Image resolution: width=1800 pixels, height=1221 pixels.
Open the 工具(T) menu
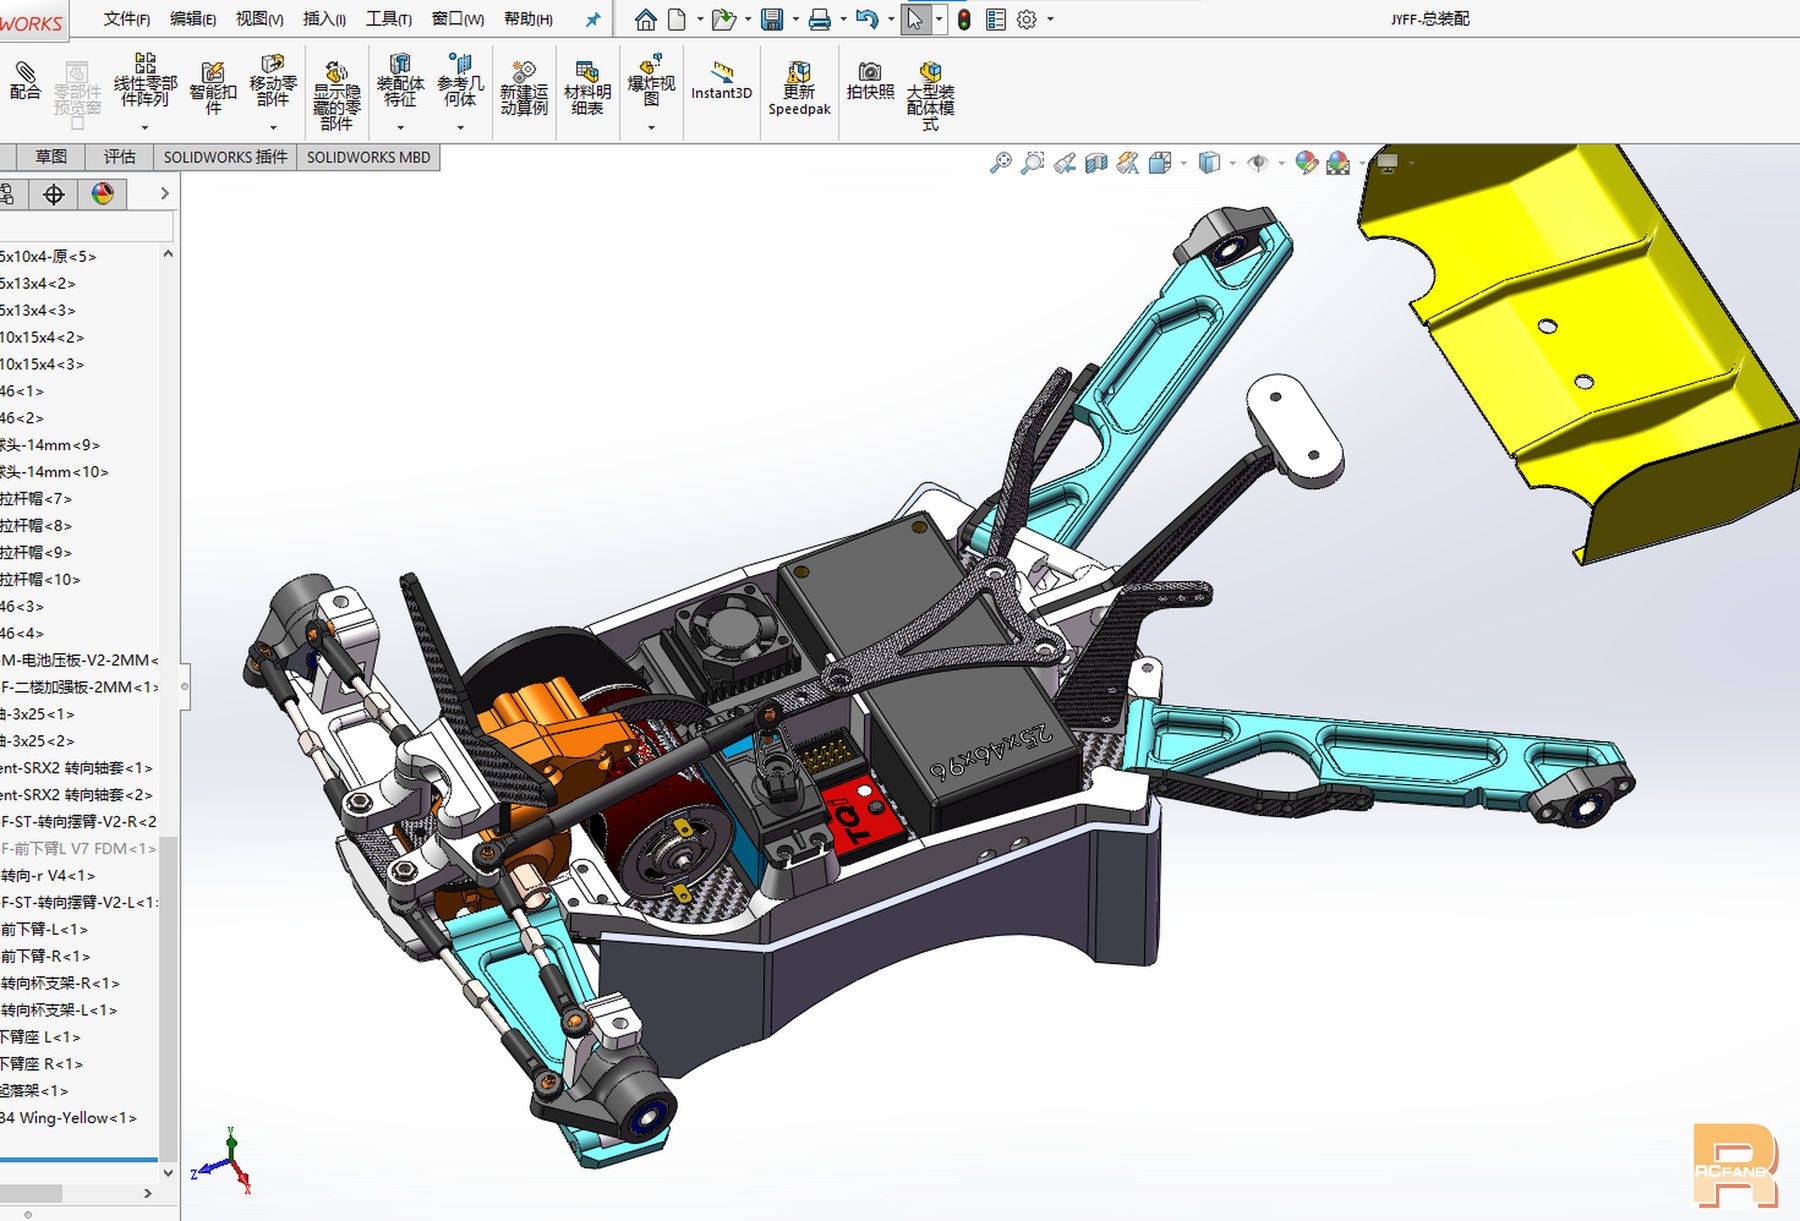[x=388, y=19]
